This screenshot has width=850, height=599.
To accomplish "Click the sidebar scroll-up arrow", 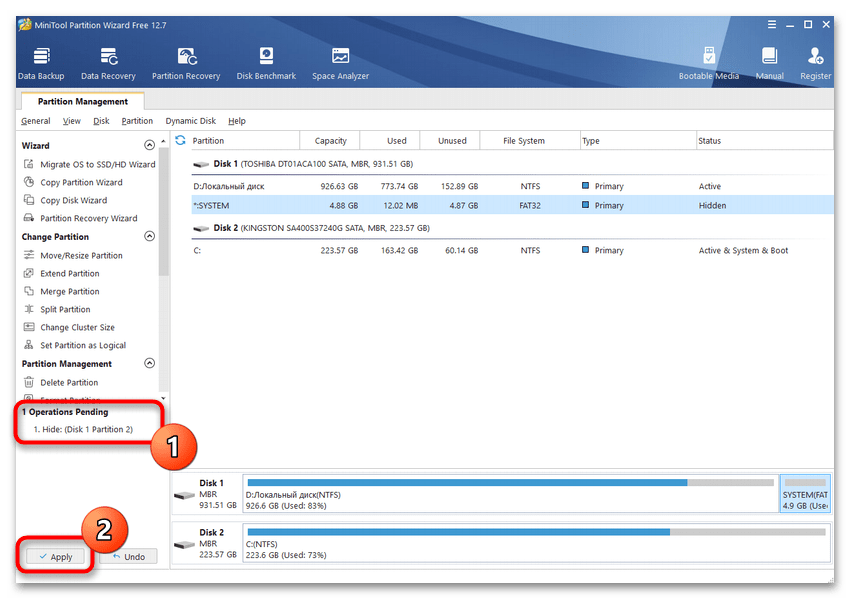I will point(163,141).
